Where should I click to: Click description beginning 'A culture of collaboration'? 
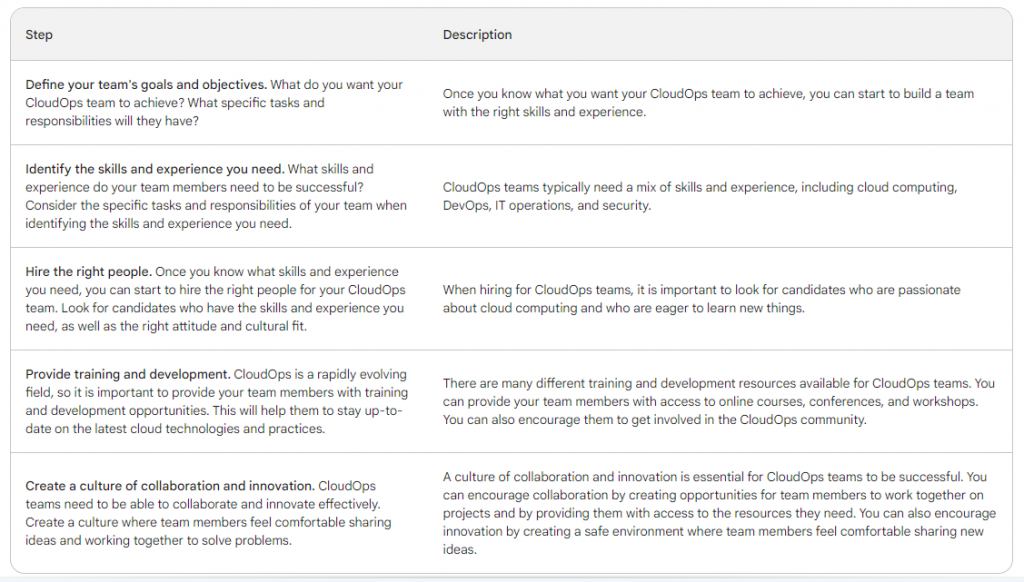[720, 513]
